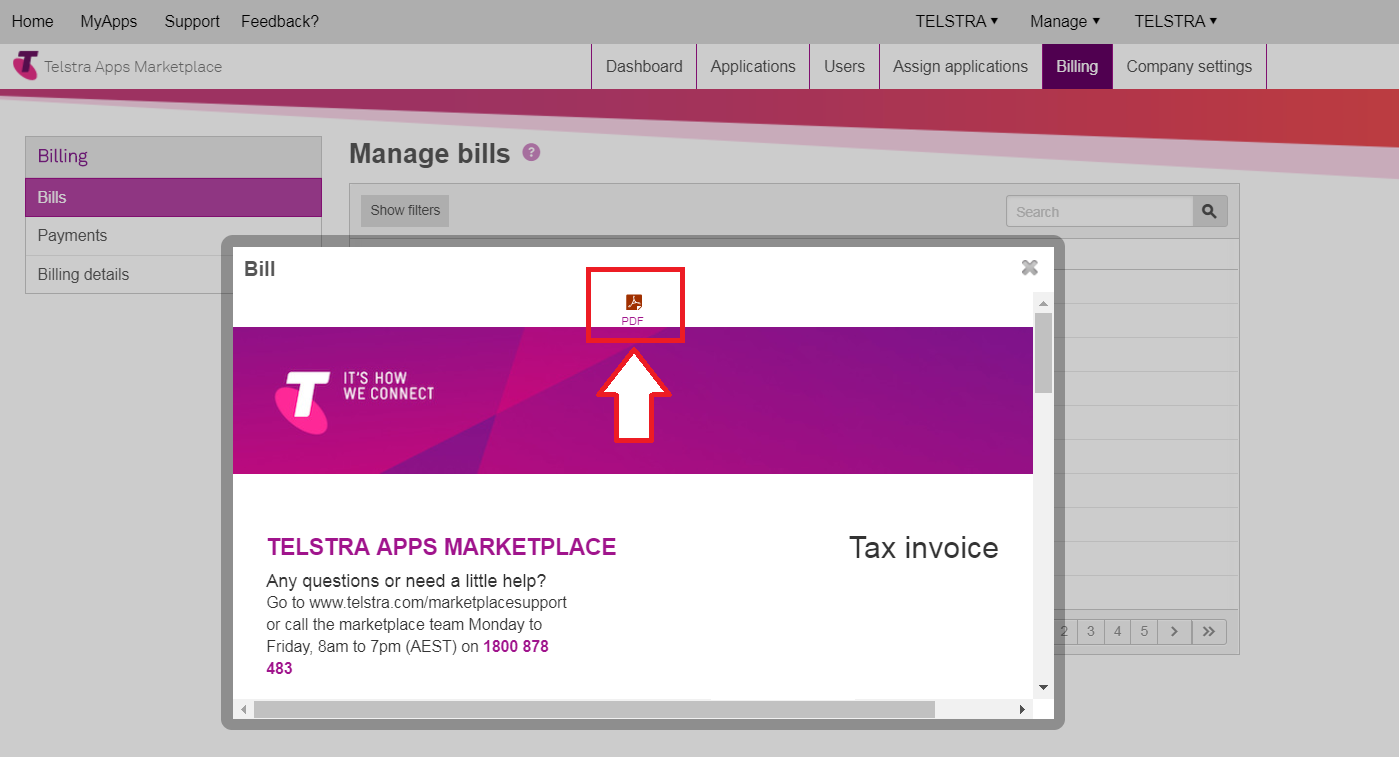Open the Feedback? link
Screen dimensions: 1399x757
[279, 21]
